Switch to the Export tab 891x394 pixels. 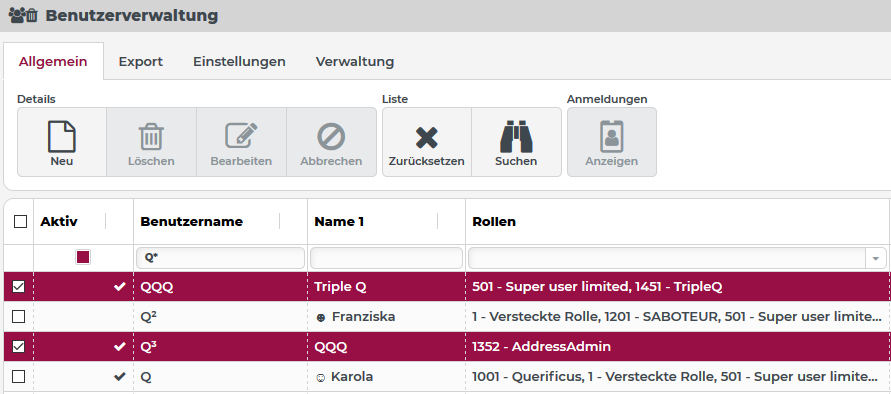[140, 61]
